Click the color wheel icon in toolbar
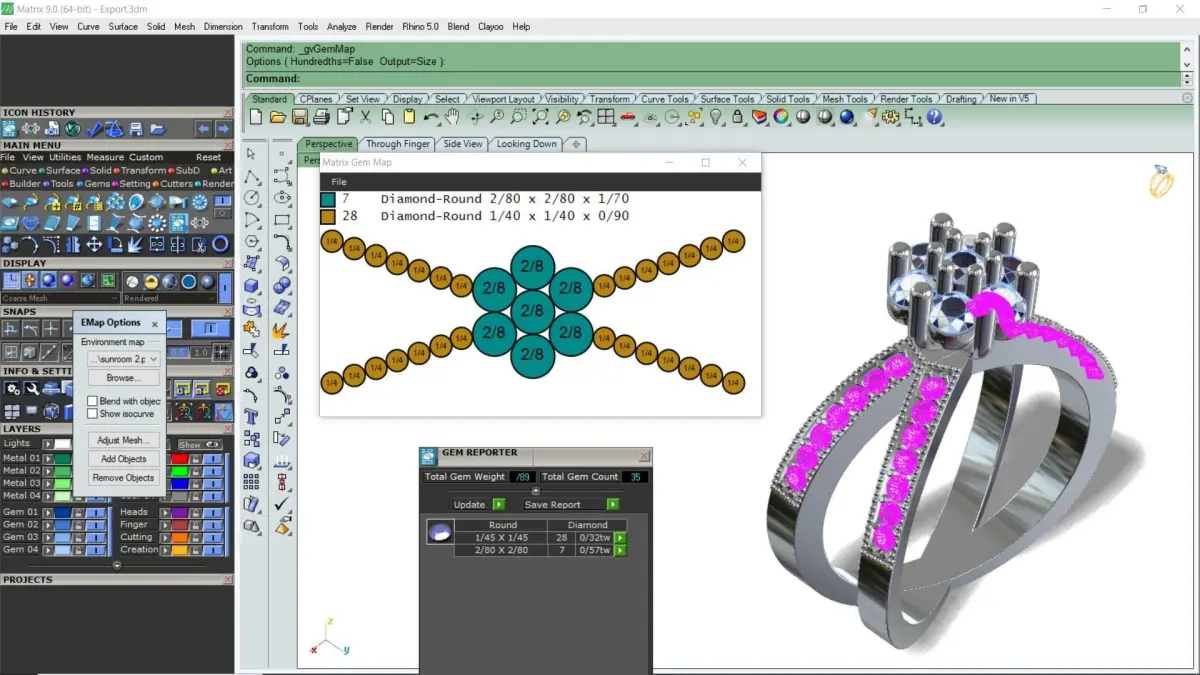The width and height of the screenshot is (1200, 675). pos(781,117)
